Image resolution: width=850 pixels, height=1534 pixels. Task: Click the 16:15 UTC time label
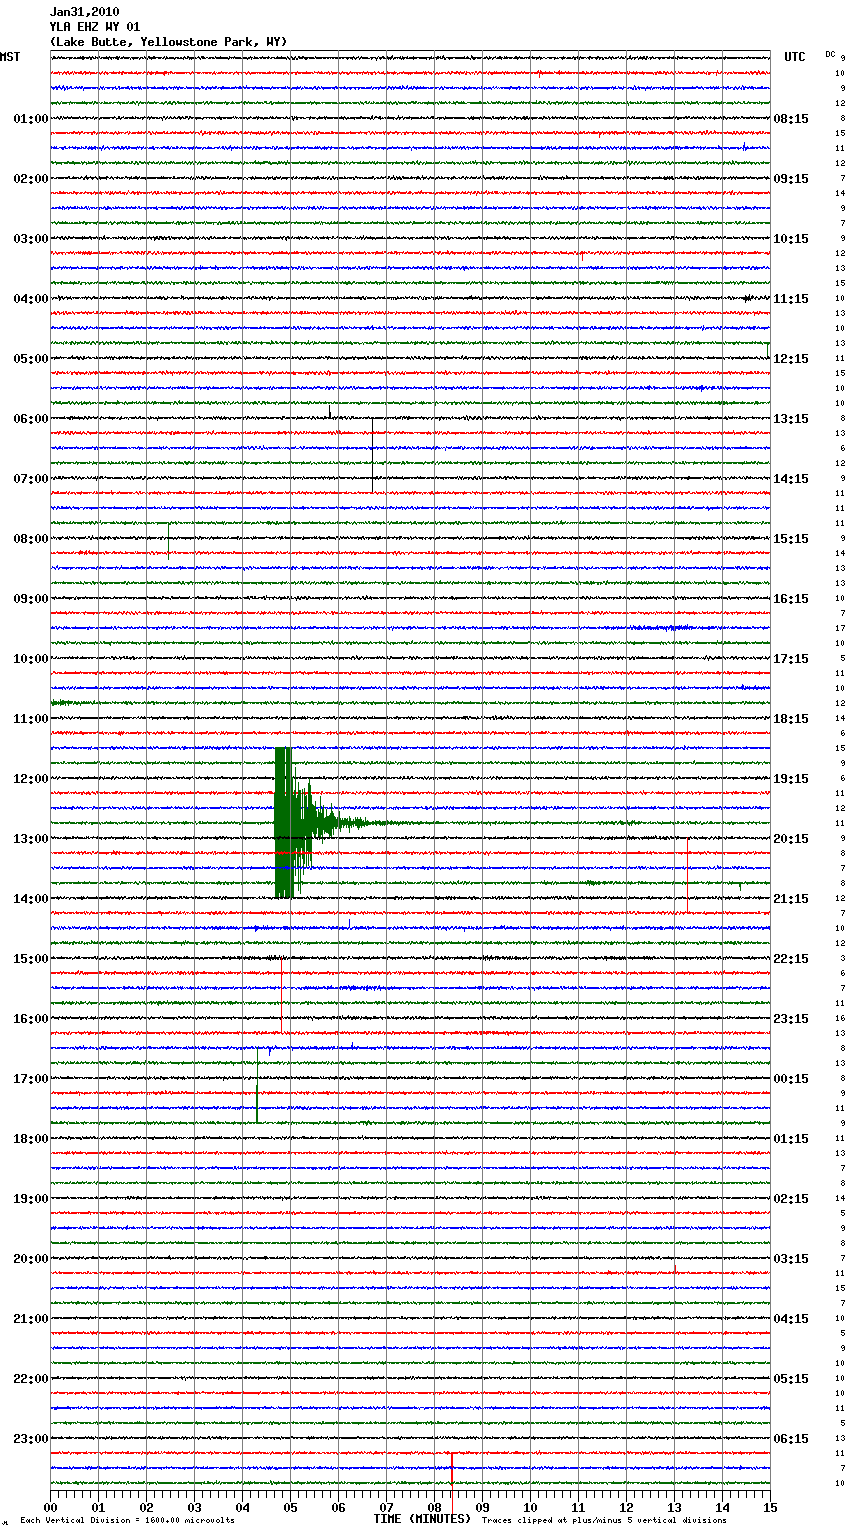[x=791, y=599]
